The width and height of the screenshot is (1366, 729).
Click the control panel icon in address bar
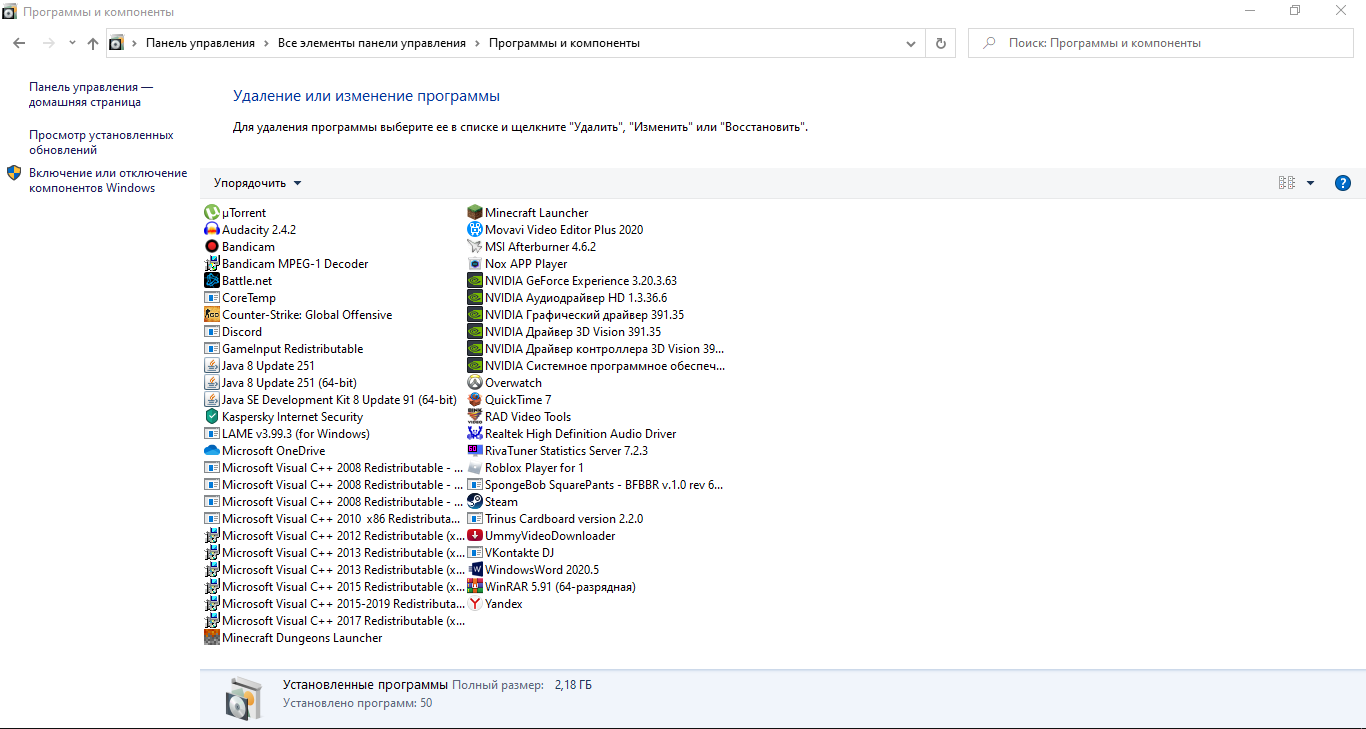(x=116, y=43)
